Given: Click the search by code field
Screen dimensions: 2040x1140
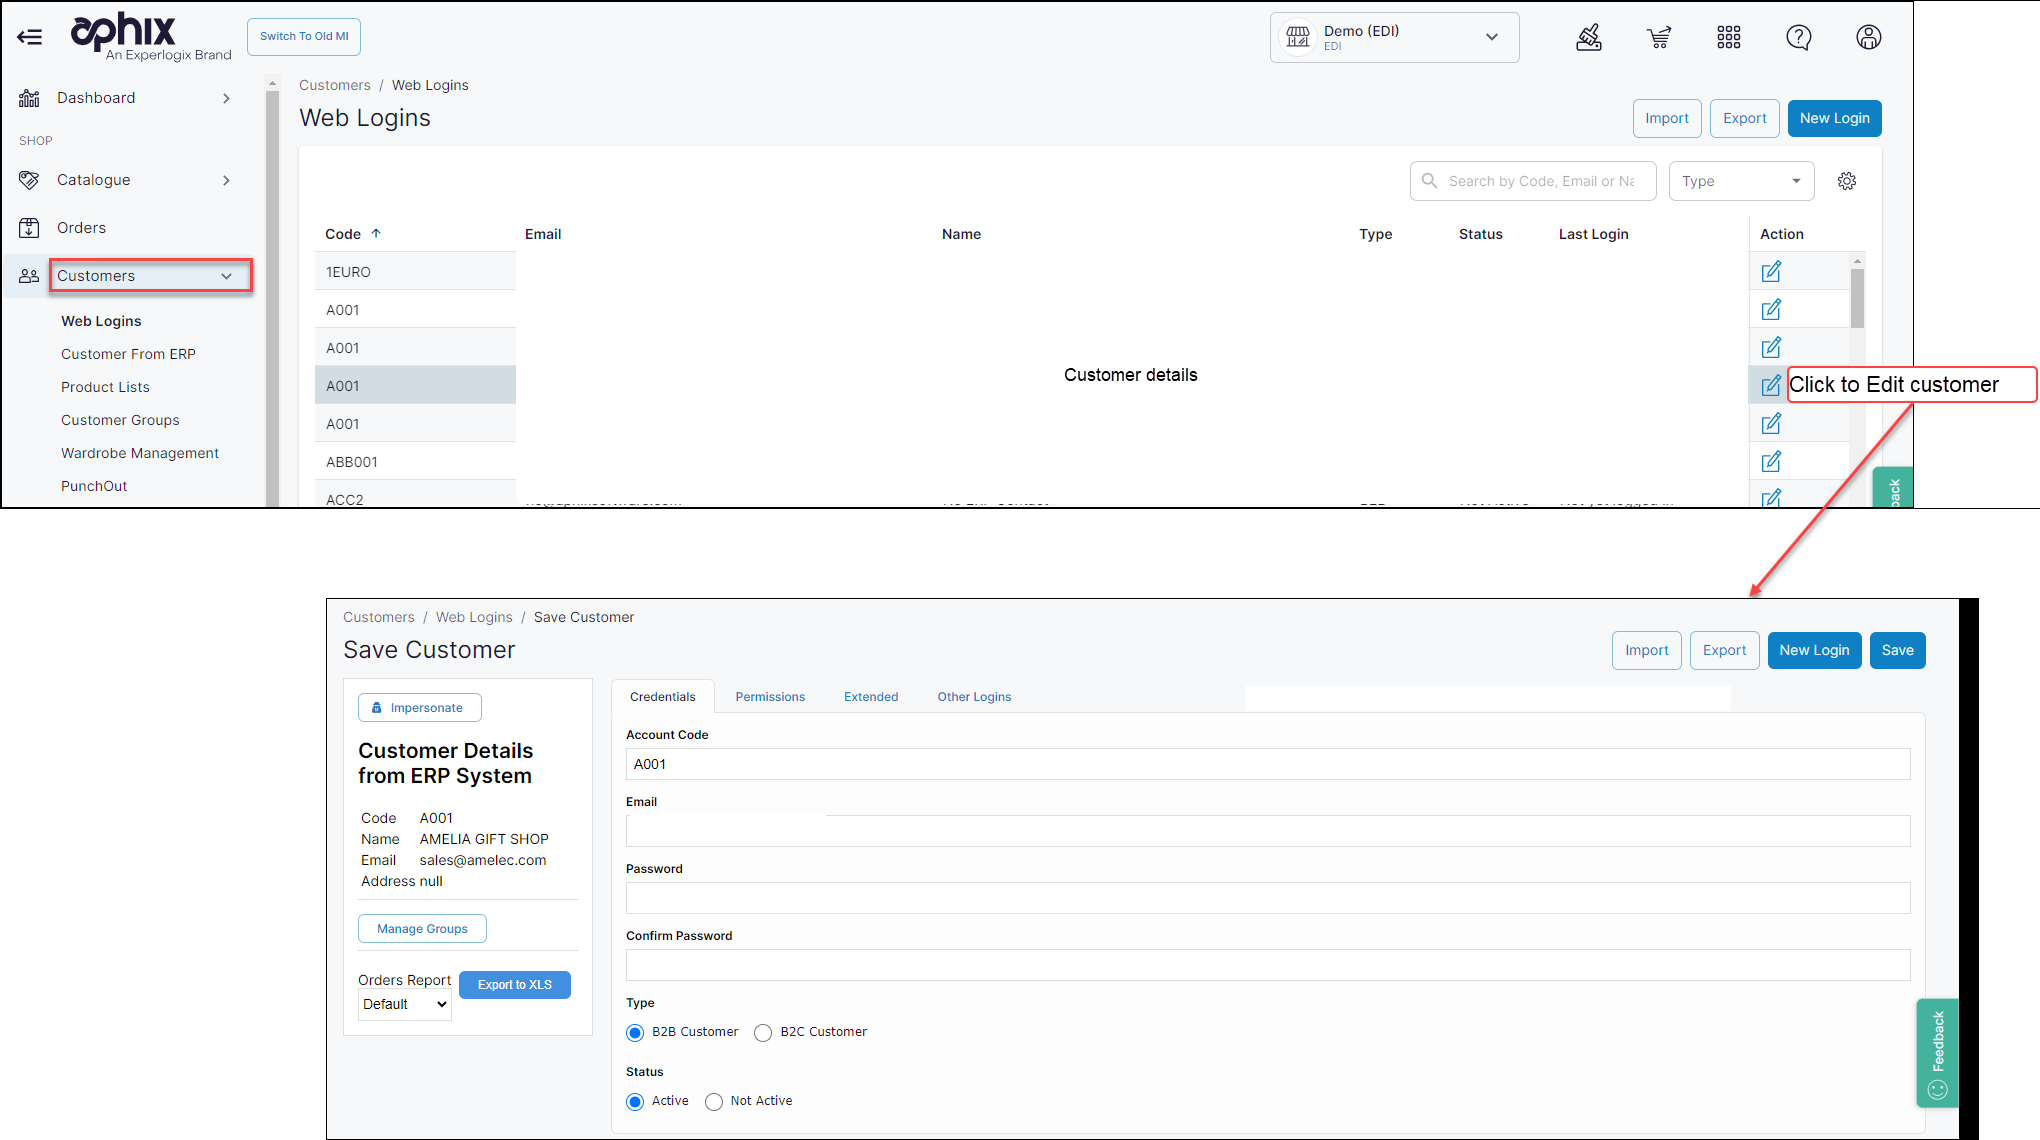Looking at the screenshot, I should point(1540,181).
